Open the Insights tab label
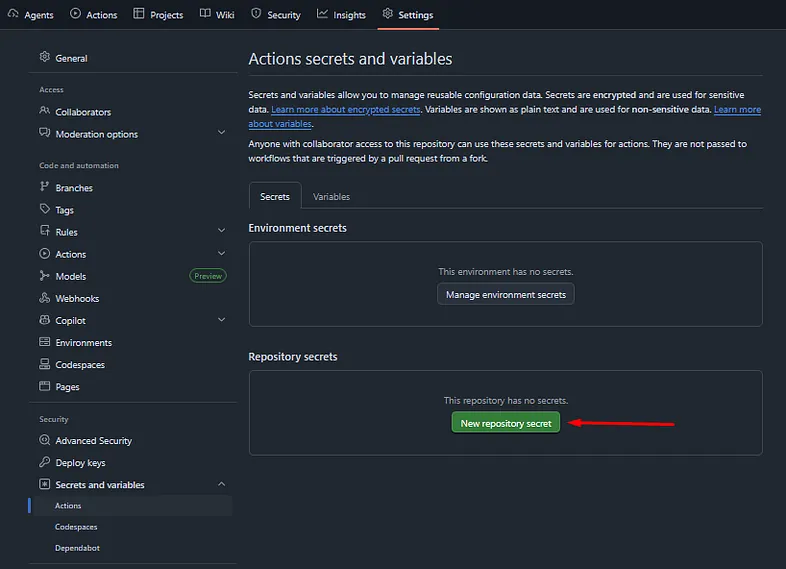Screen dimensions: 786x569 [349, 16]
